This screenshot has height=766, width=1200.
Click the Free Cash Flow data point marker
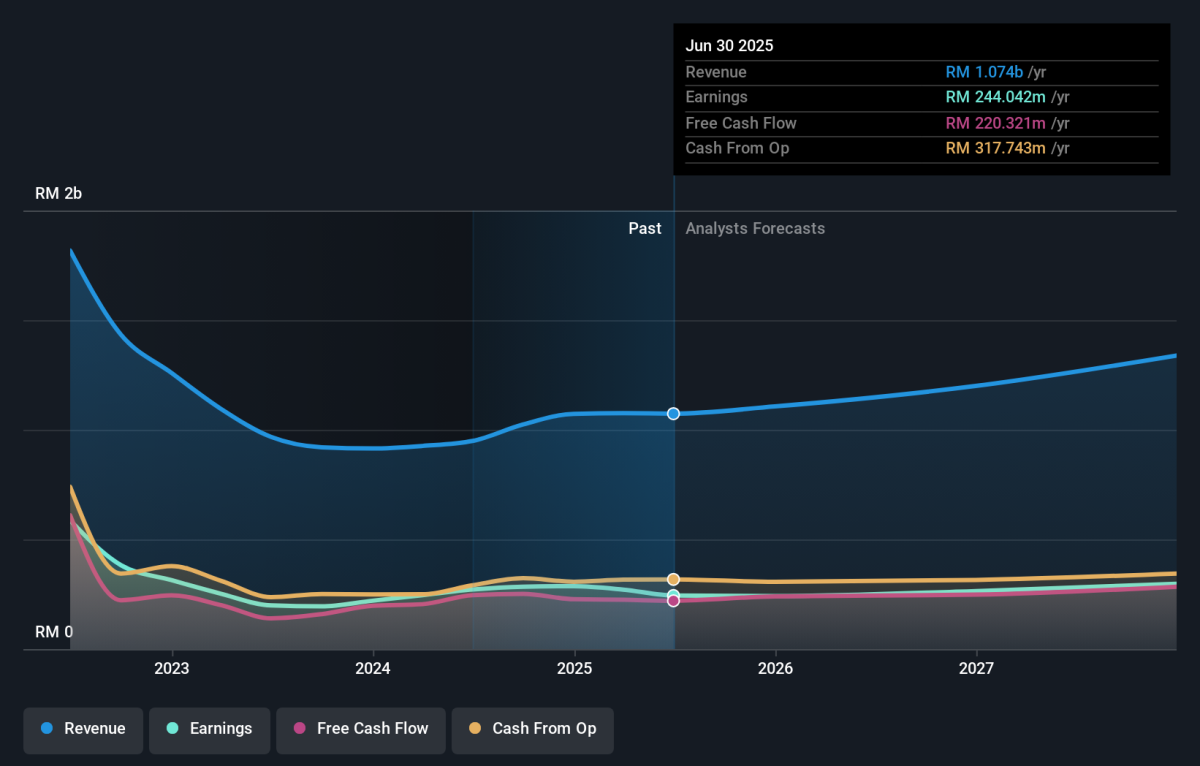tap(674, 601)
